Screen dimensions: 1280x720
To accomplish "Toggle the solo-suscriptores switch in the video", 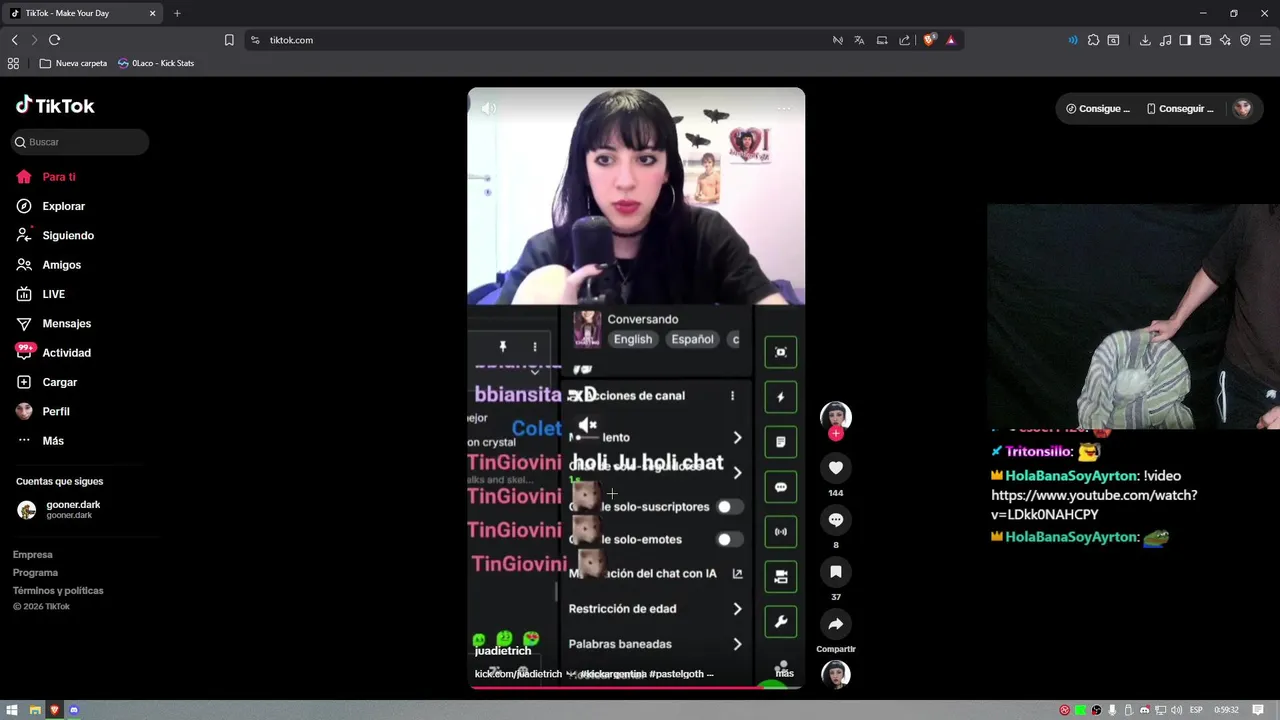I will pyautogui.click(x=730, y=507).
